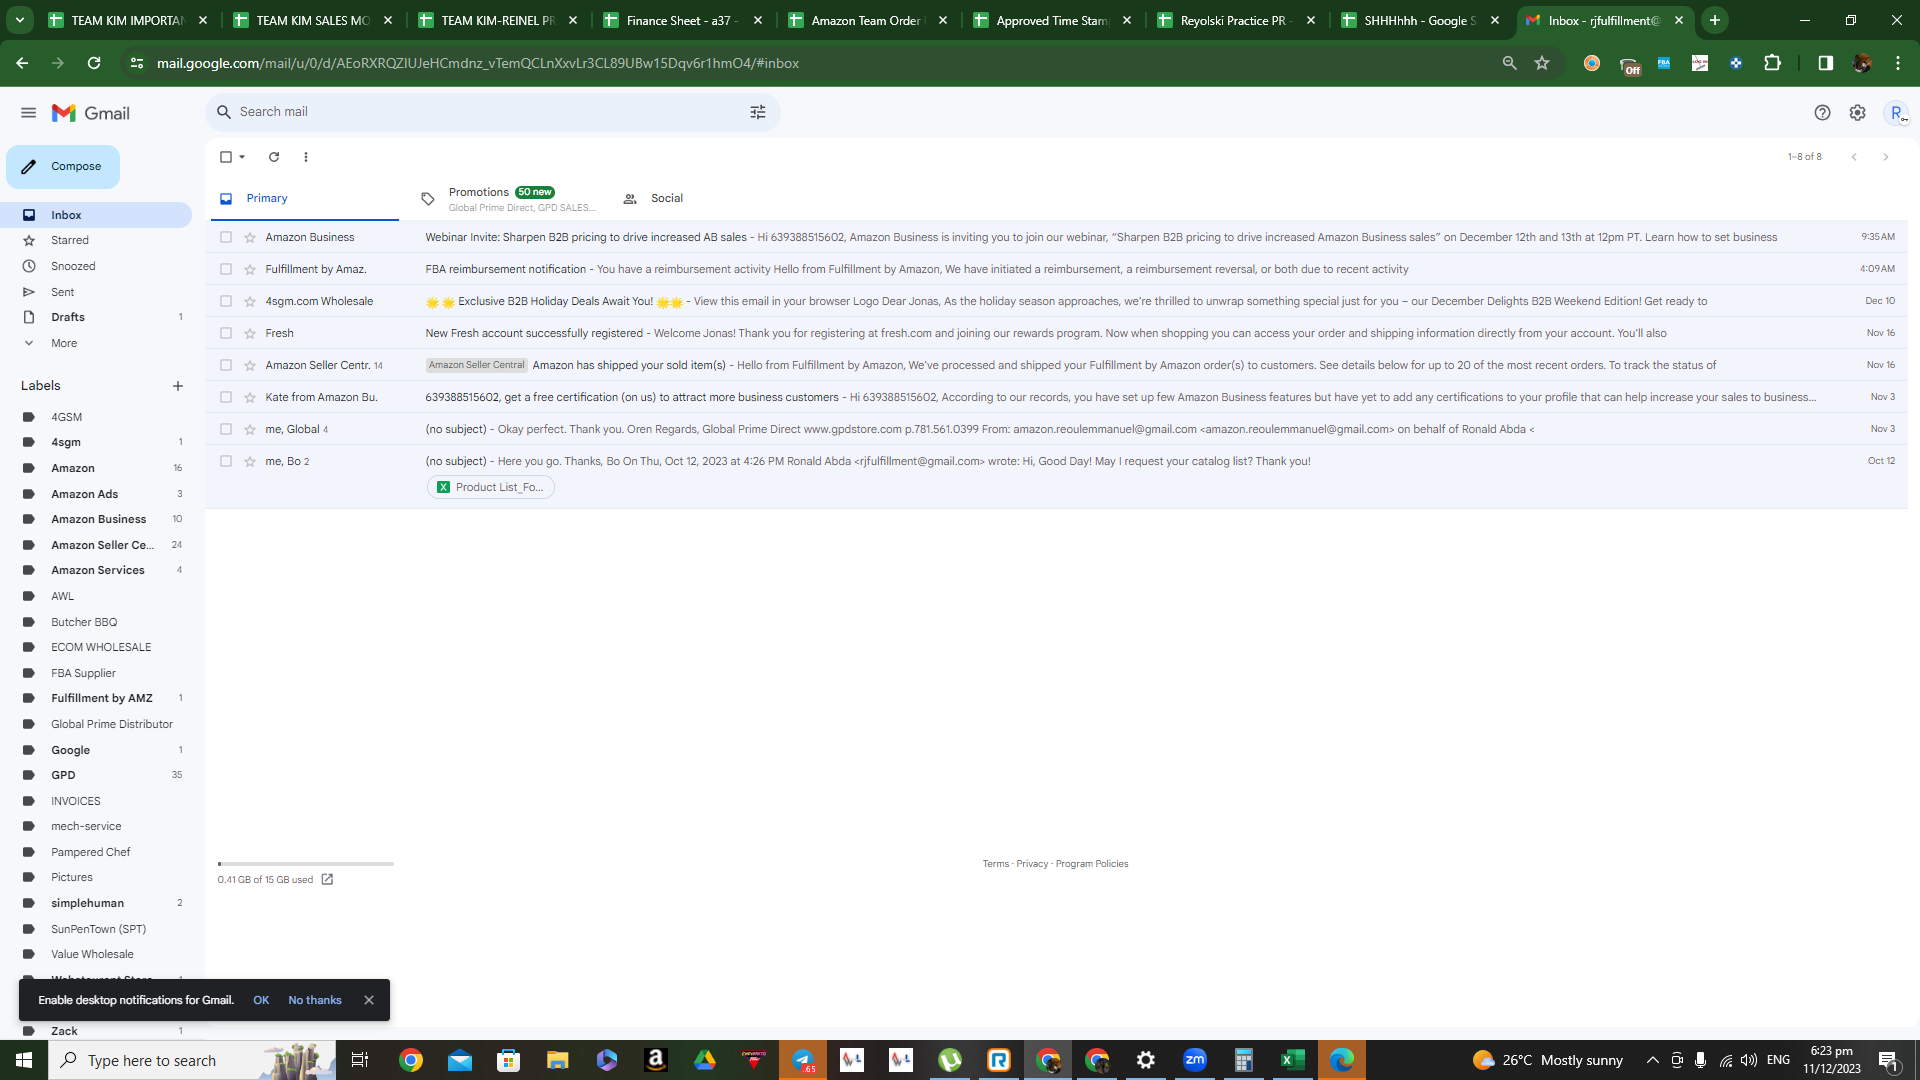Focus the Search mail field

492,112
